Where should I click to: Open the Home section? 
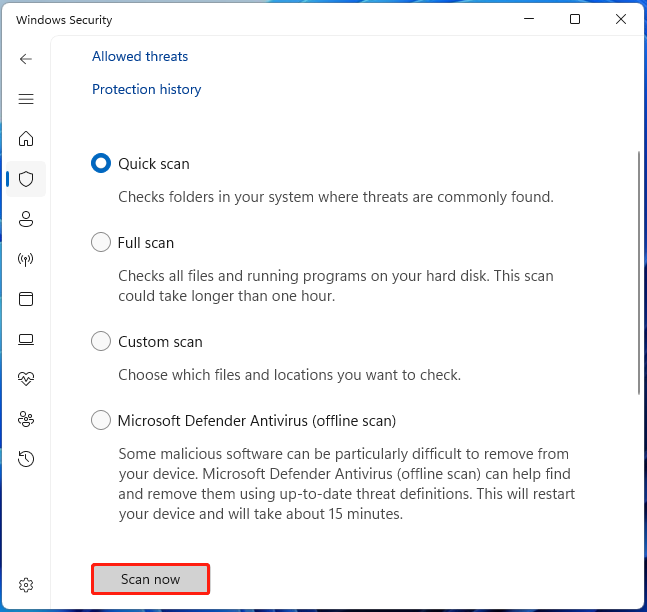point(26,139)
